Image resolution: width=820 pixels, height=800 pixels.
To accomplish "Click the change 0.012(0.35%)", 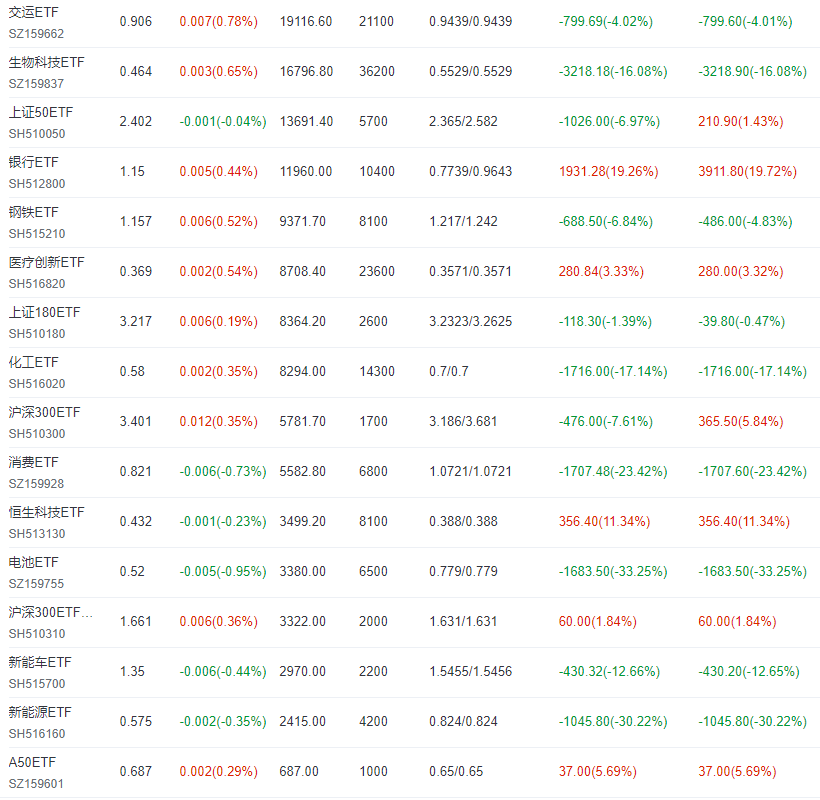I will [x=219, y=421].
